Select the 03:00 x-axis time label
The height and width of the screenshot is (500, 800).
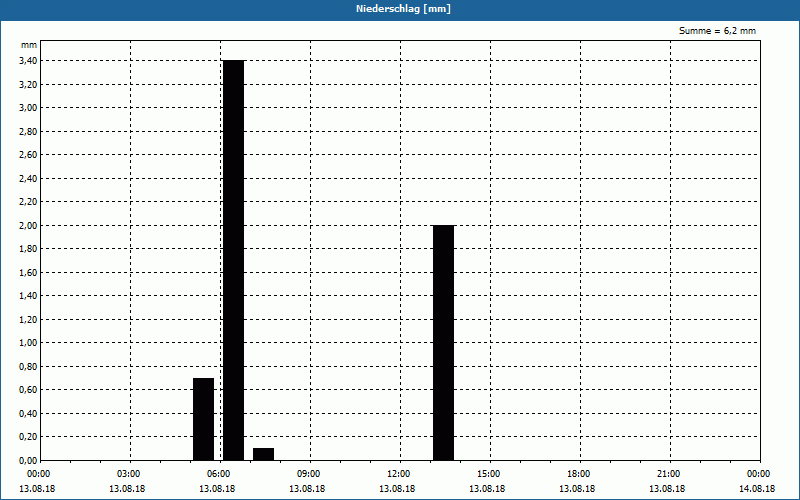[x=129, y=474]
